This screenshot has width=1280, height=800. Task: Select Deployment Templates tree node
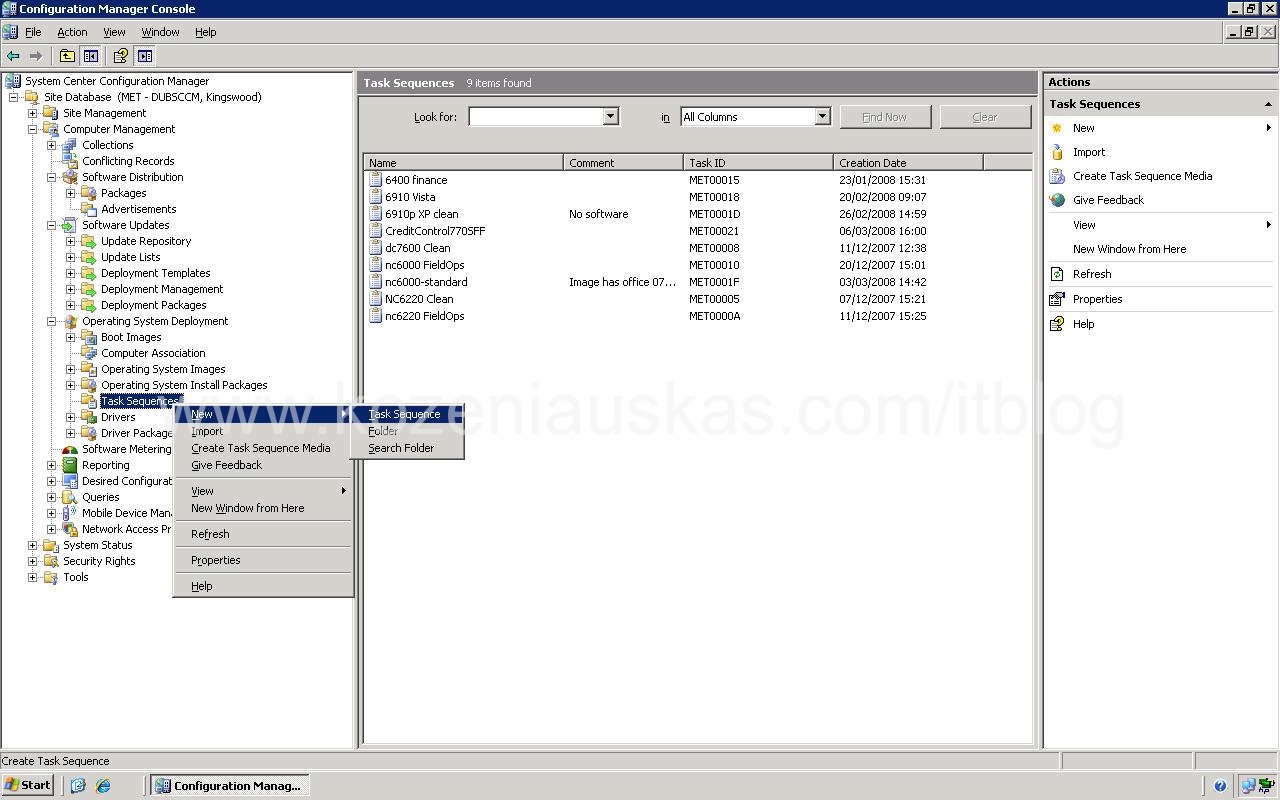155,273
